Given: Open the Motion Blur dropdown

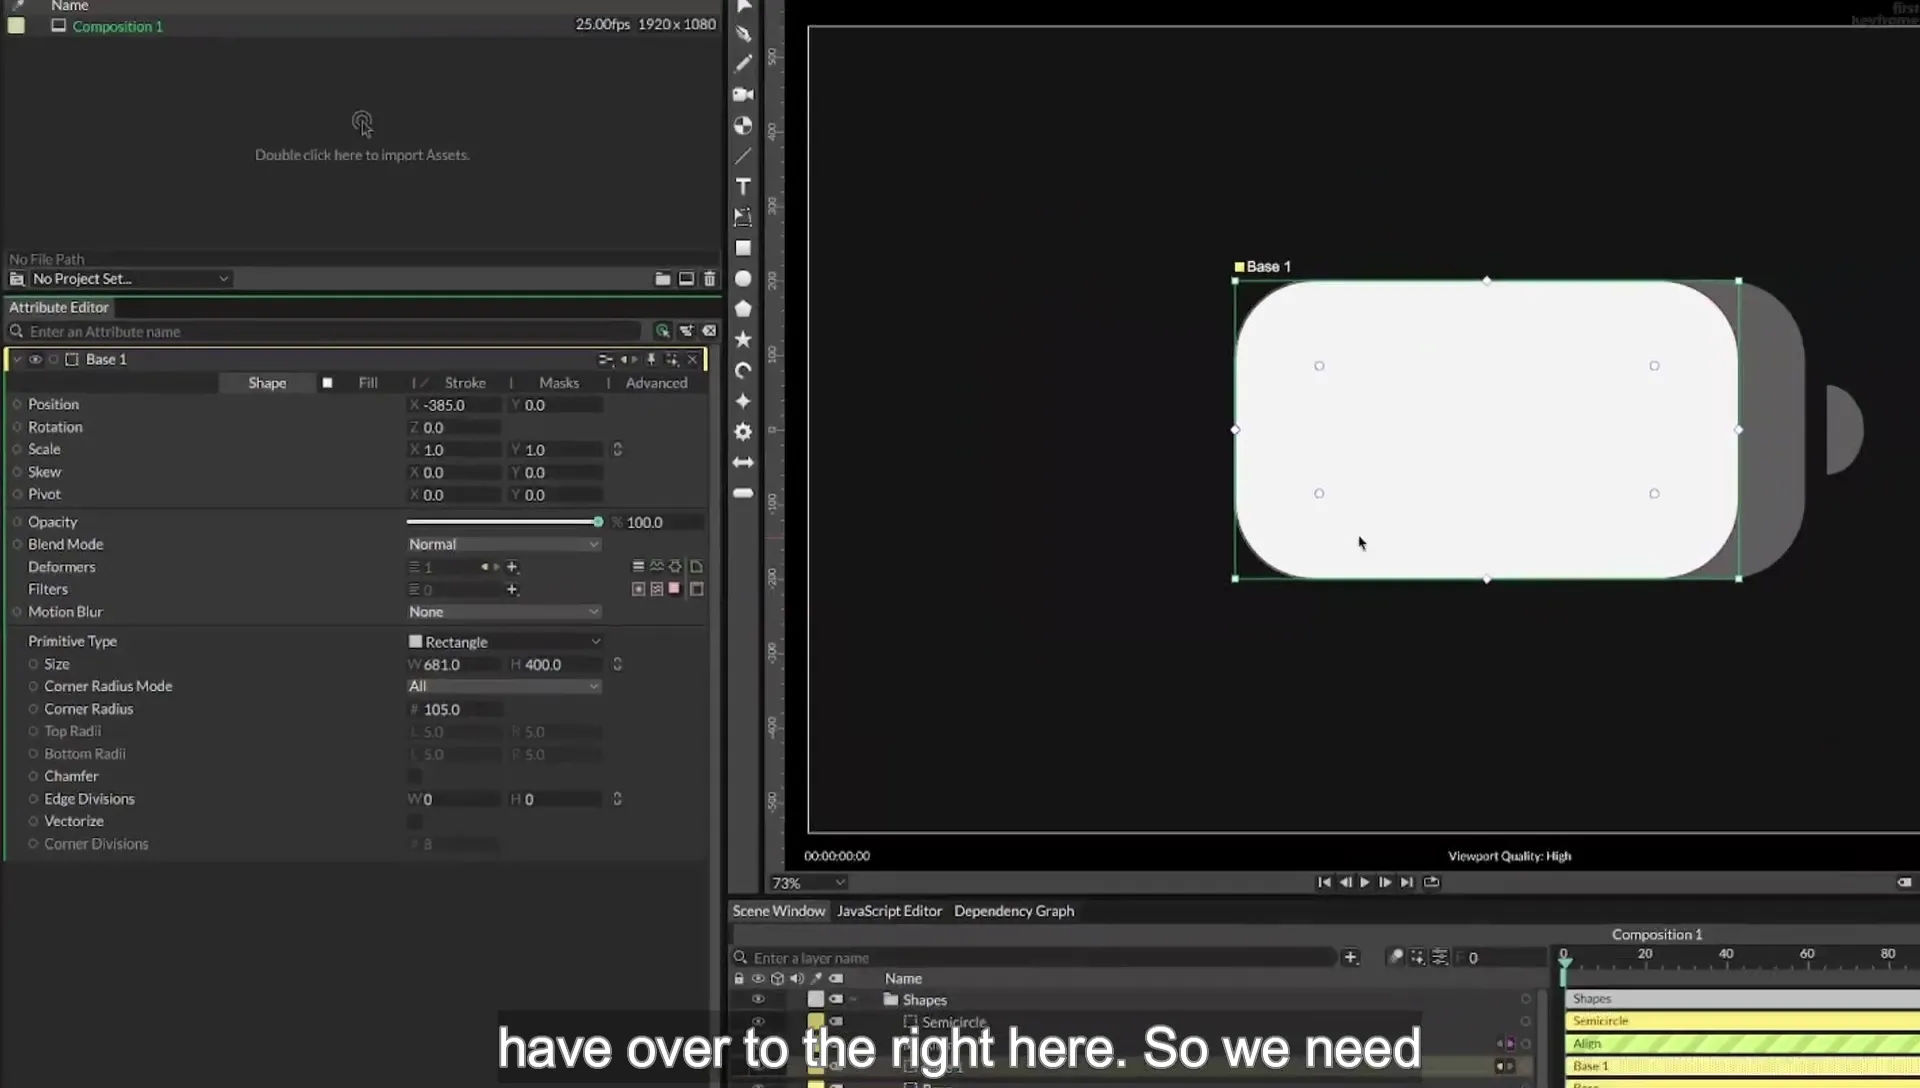Looking at the screenshot, I should tap(504, 612).
